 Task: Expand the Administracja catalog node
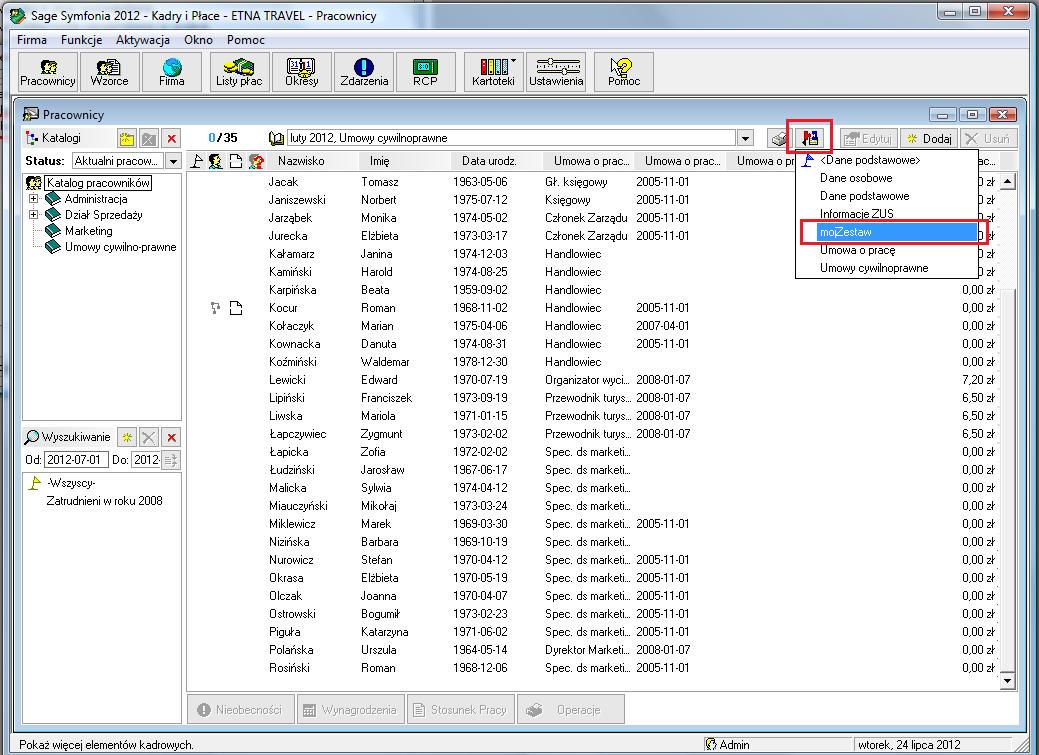[x=34, y=199]
